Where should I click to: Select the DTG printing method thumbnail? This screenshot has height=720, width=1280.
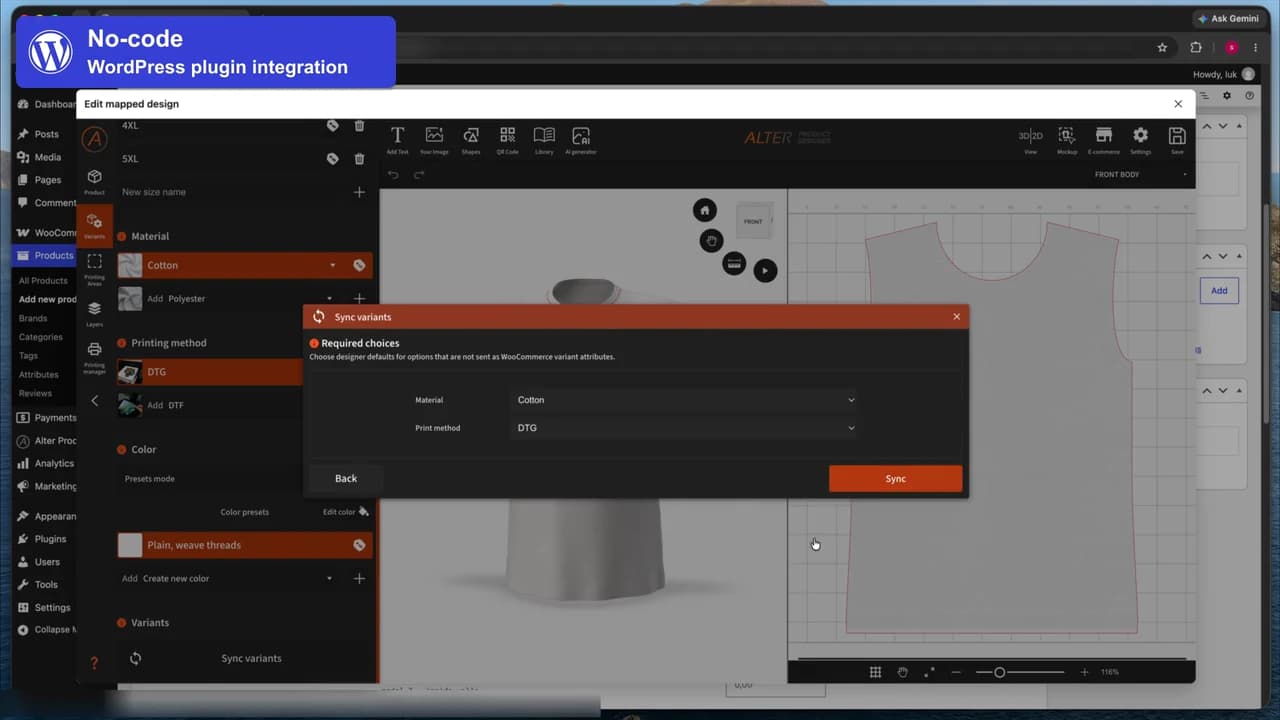coord(130,372)
